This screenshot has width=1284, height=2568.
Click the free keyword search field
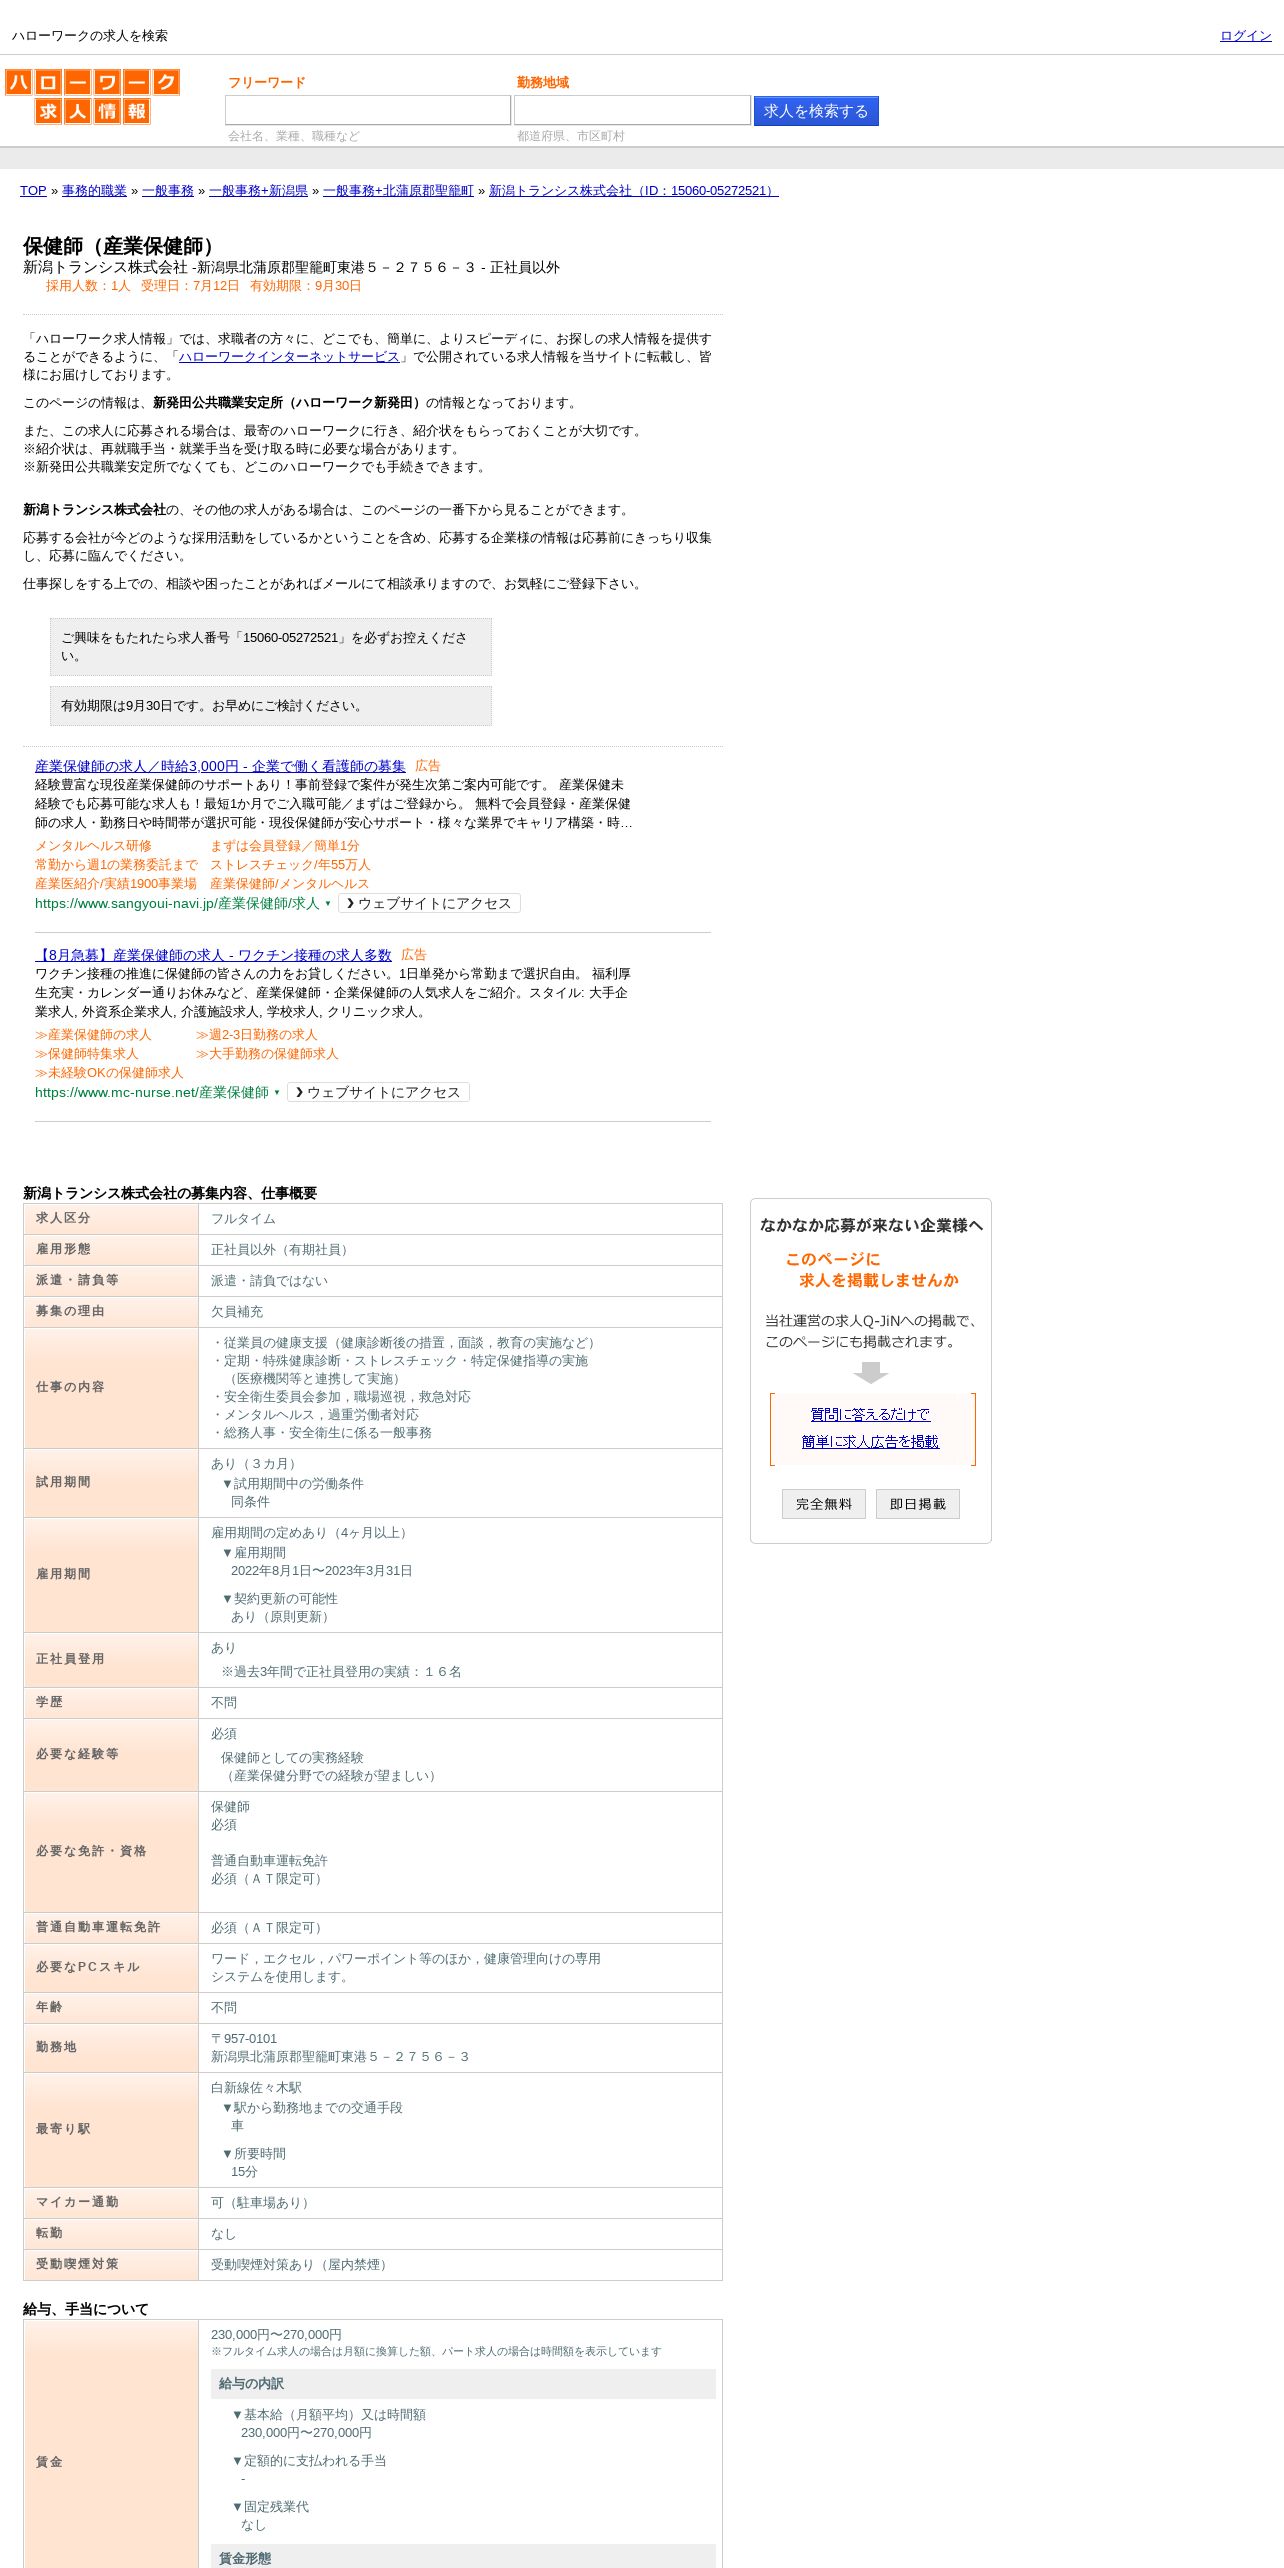tap(368, 110)
